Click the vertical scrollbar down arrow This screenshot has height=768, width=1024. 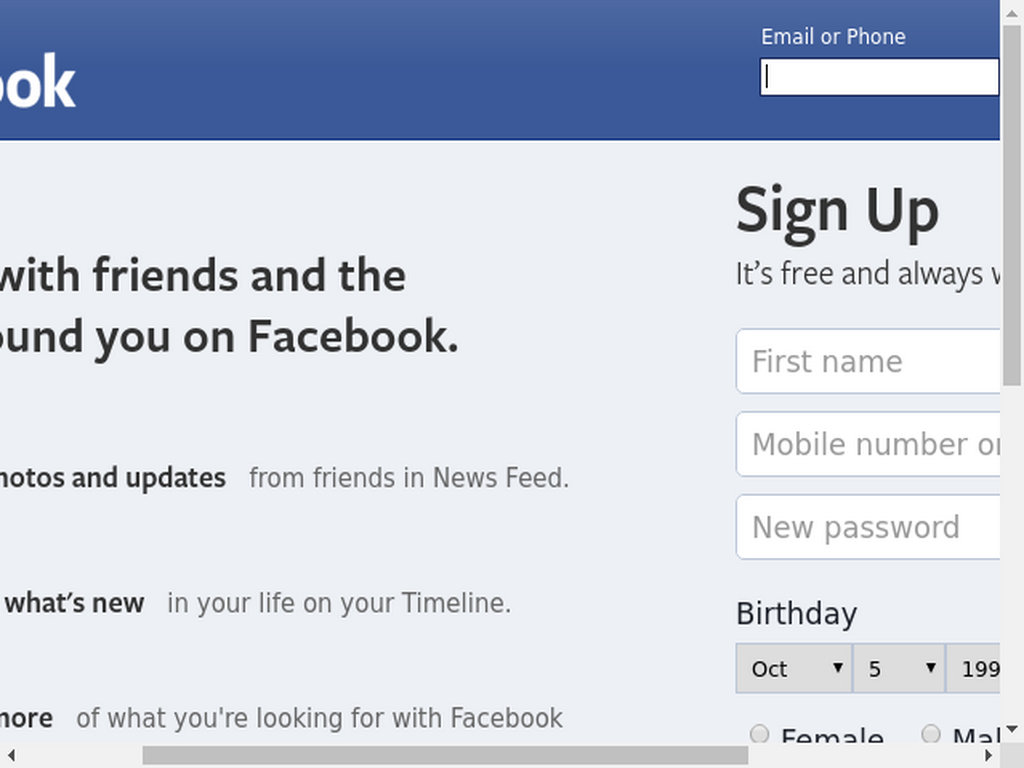pyautogui.click(x=1012, y=729)
